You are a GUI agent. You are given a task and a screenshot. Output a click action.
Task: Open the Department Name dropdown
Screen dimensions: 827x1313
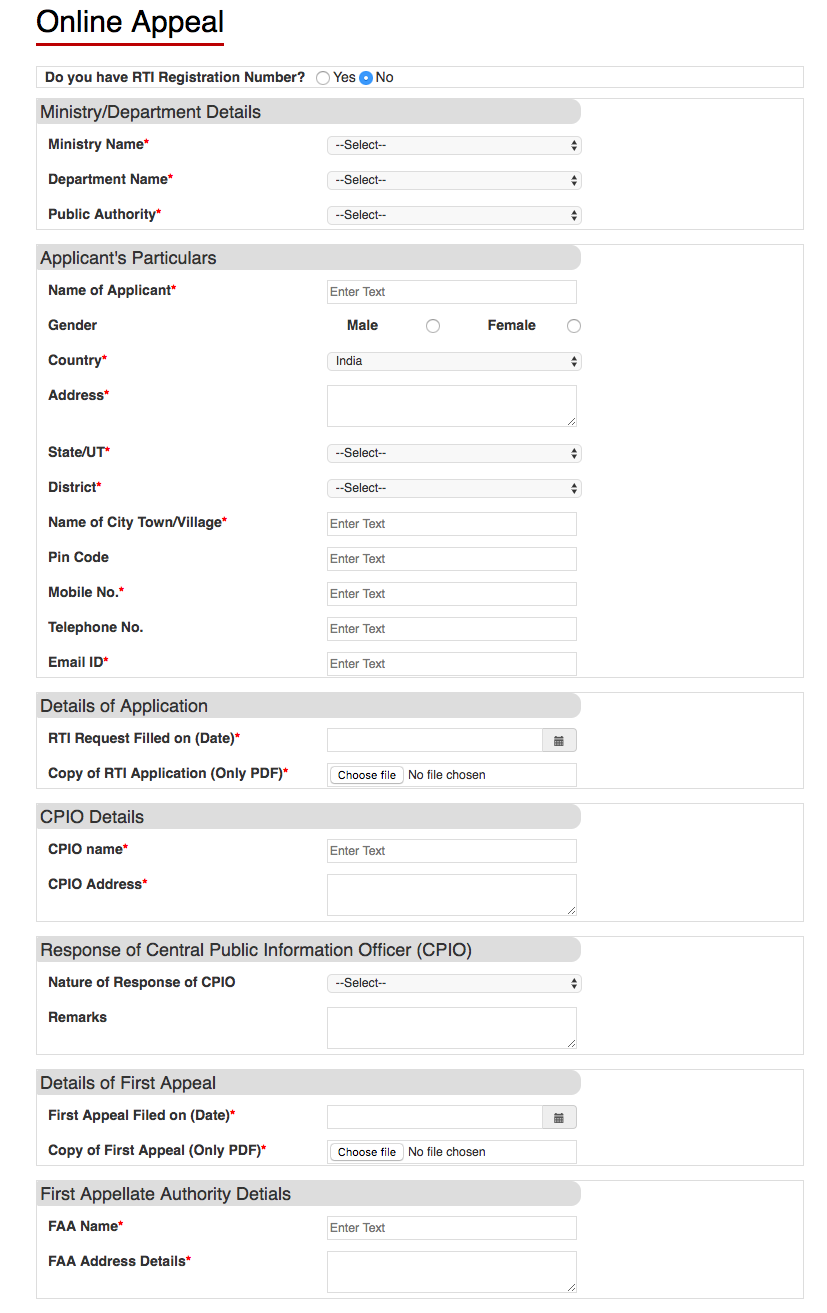[x=454, y=181]
